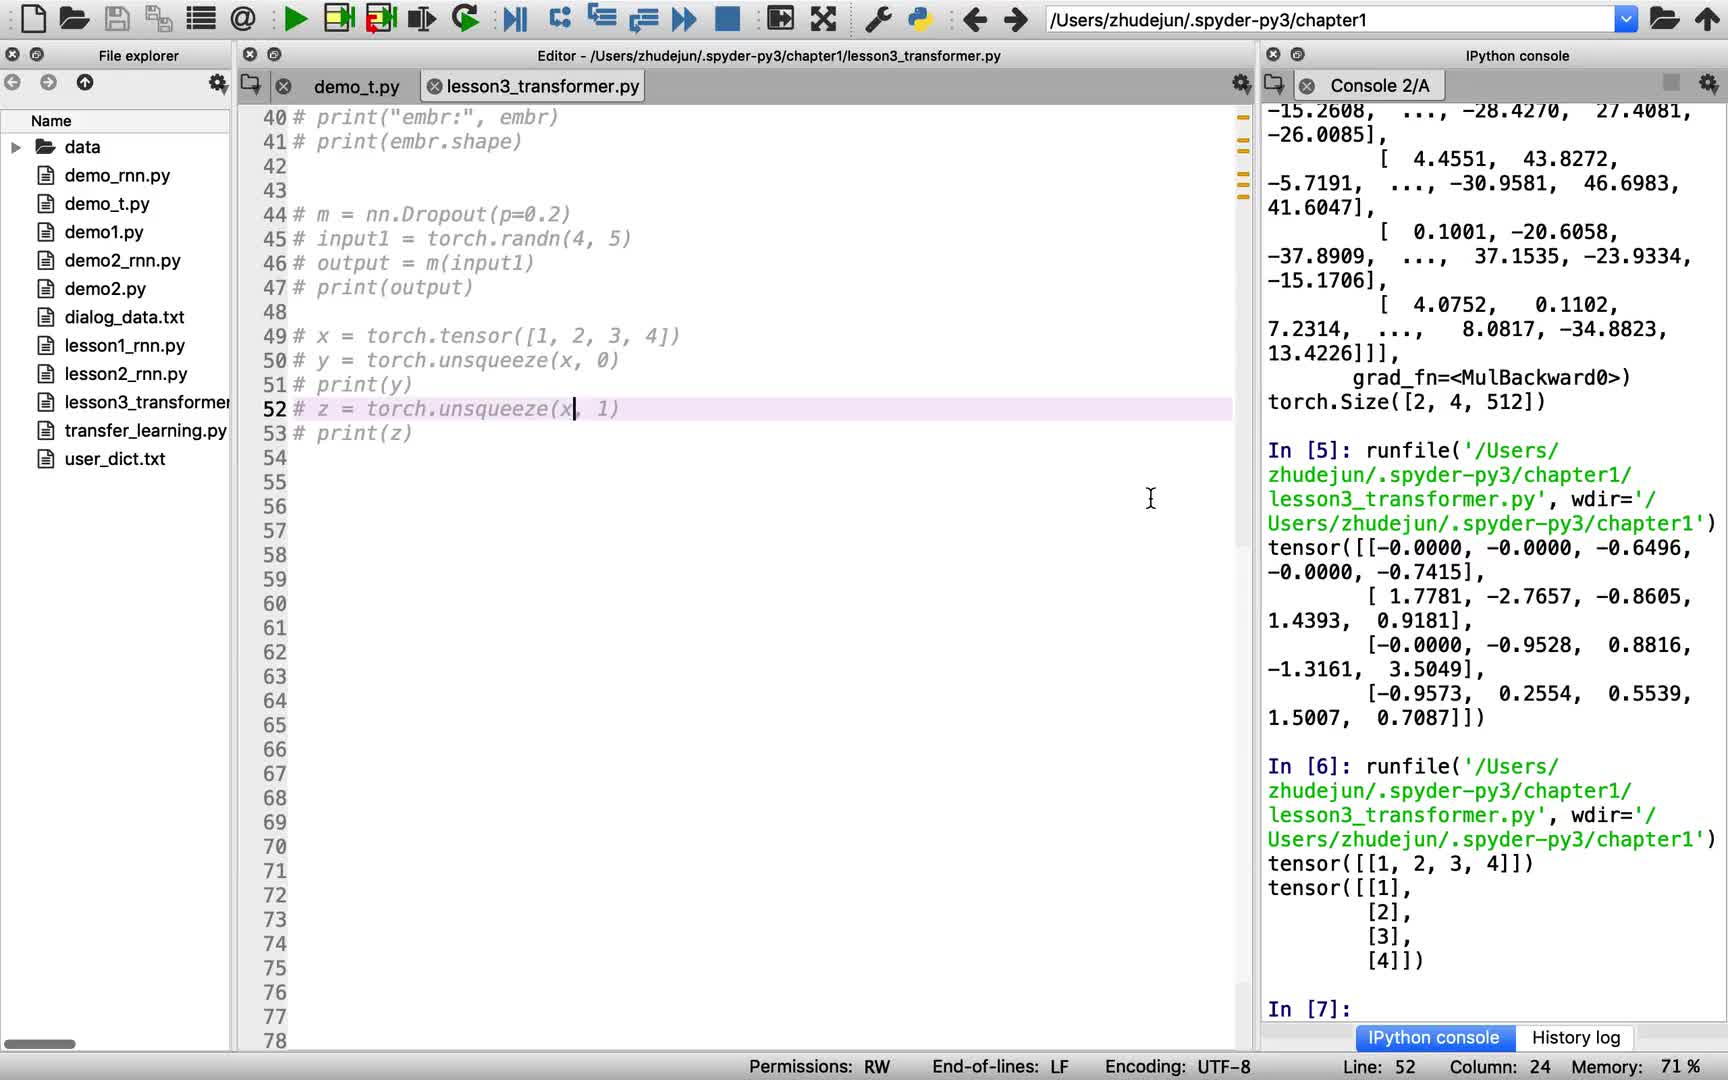This screenshot has height=1080, width=1728.
Task: Click the File explorer horizontal scrollbar
Action: [x=40, y=1044]
